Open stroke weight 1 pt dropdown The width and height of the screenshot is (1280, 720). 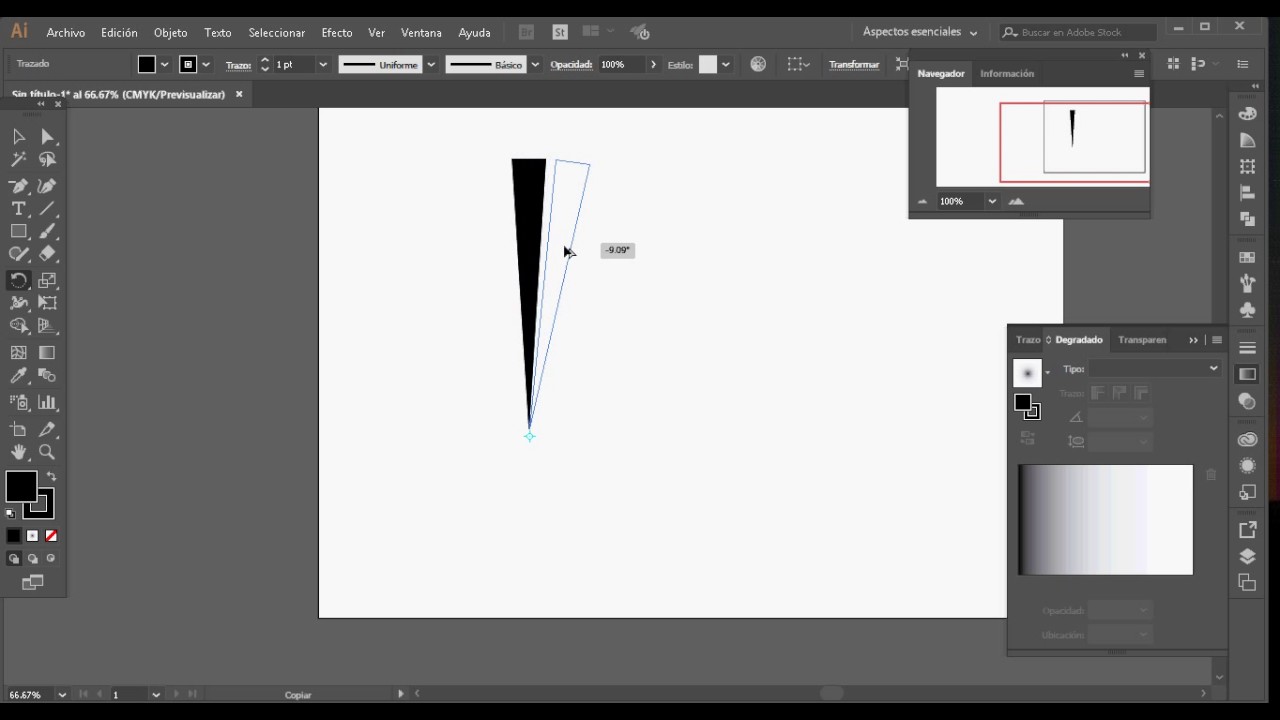click(x=323, y=65)
